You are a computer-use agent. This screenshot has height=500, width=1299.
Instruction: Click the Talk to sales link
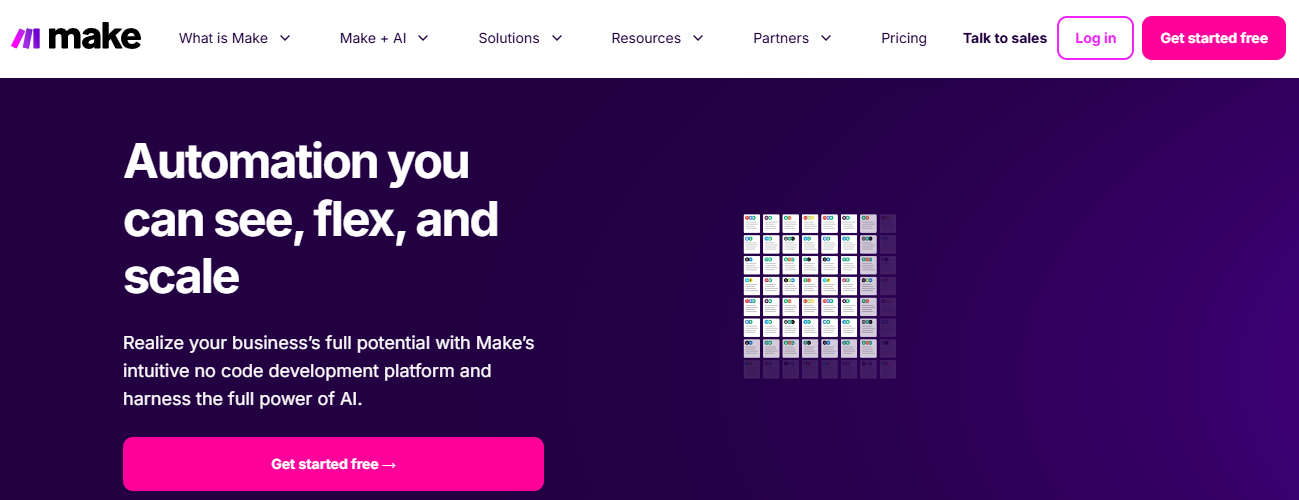point(1005,38)
